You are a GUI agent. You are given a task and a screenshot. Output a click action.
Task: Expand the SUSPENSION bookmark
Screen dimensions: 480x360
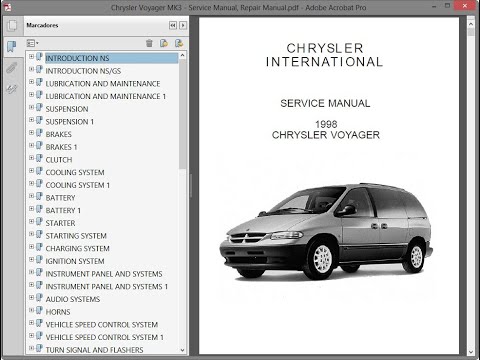point(31,107)
